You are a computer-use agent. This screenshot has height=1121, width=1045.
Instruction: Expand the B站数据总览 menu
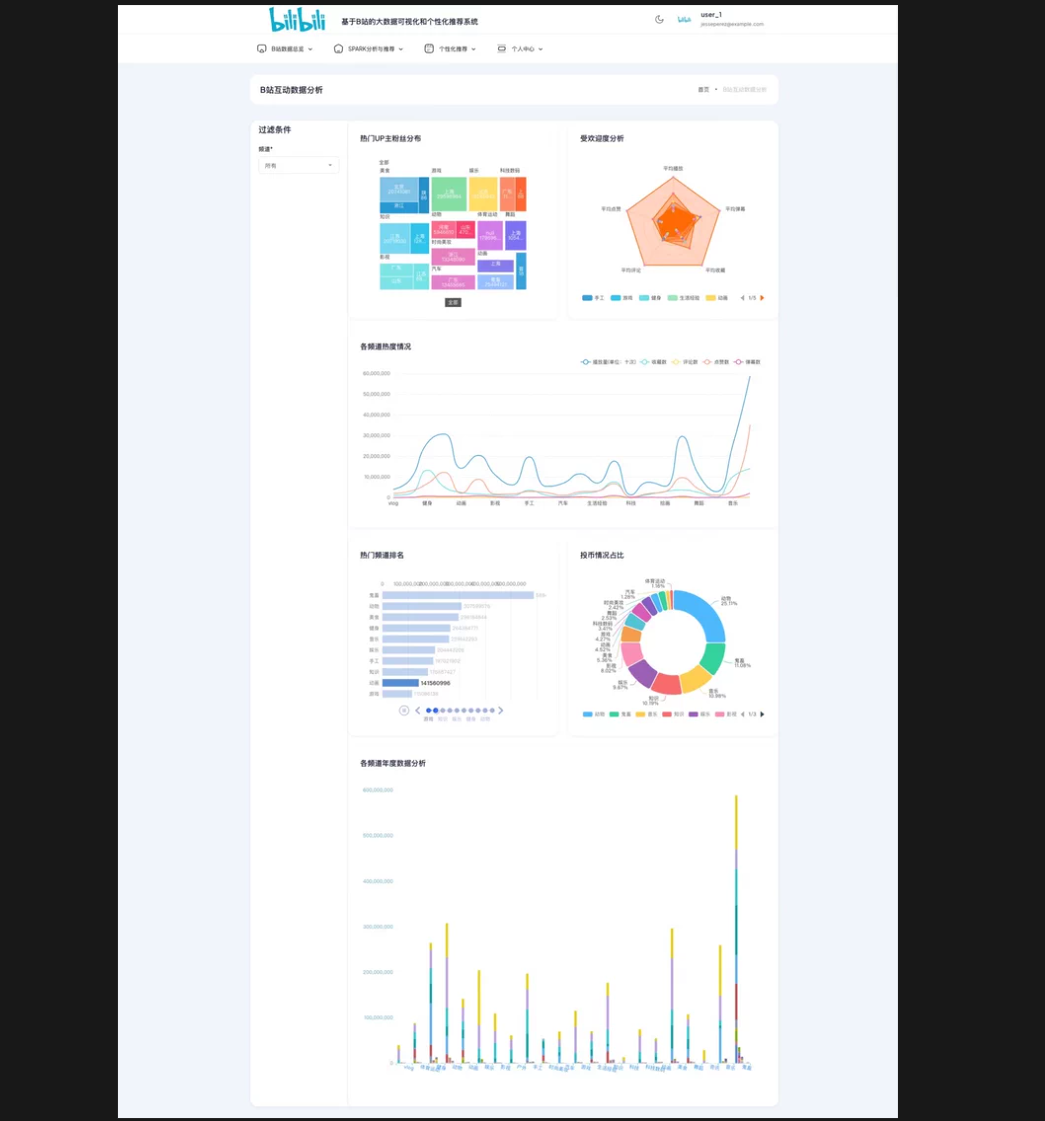coord(285,48)
